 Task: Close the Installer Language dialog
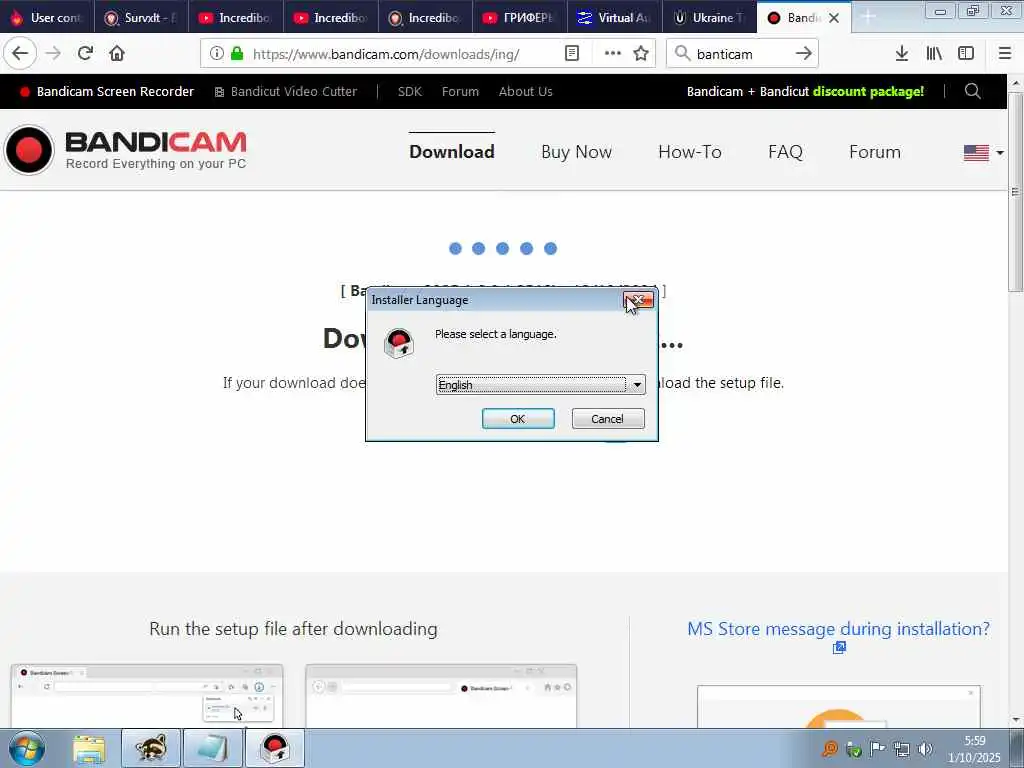pyautogui.click(x=638, y=300)
